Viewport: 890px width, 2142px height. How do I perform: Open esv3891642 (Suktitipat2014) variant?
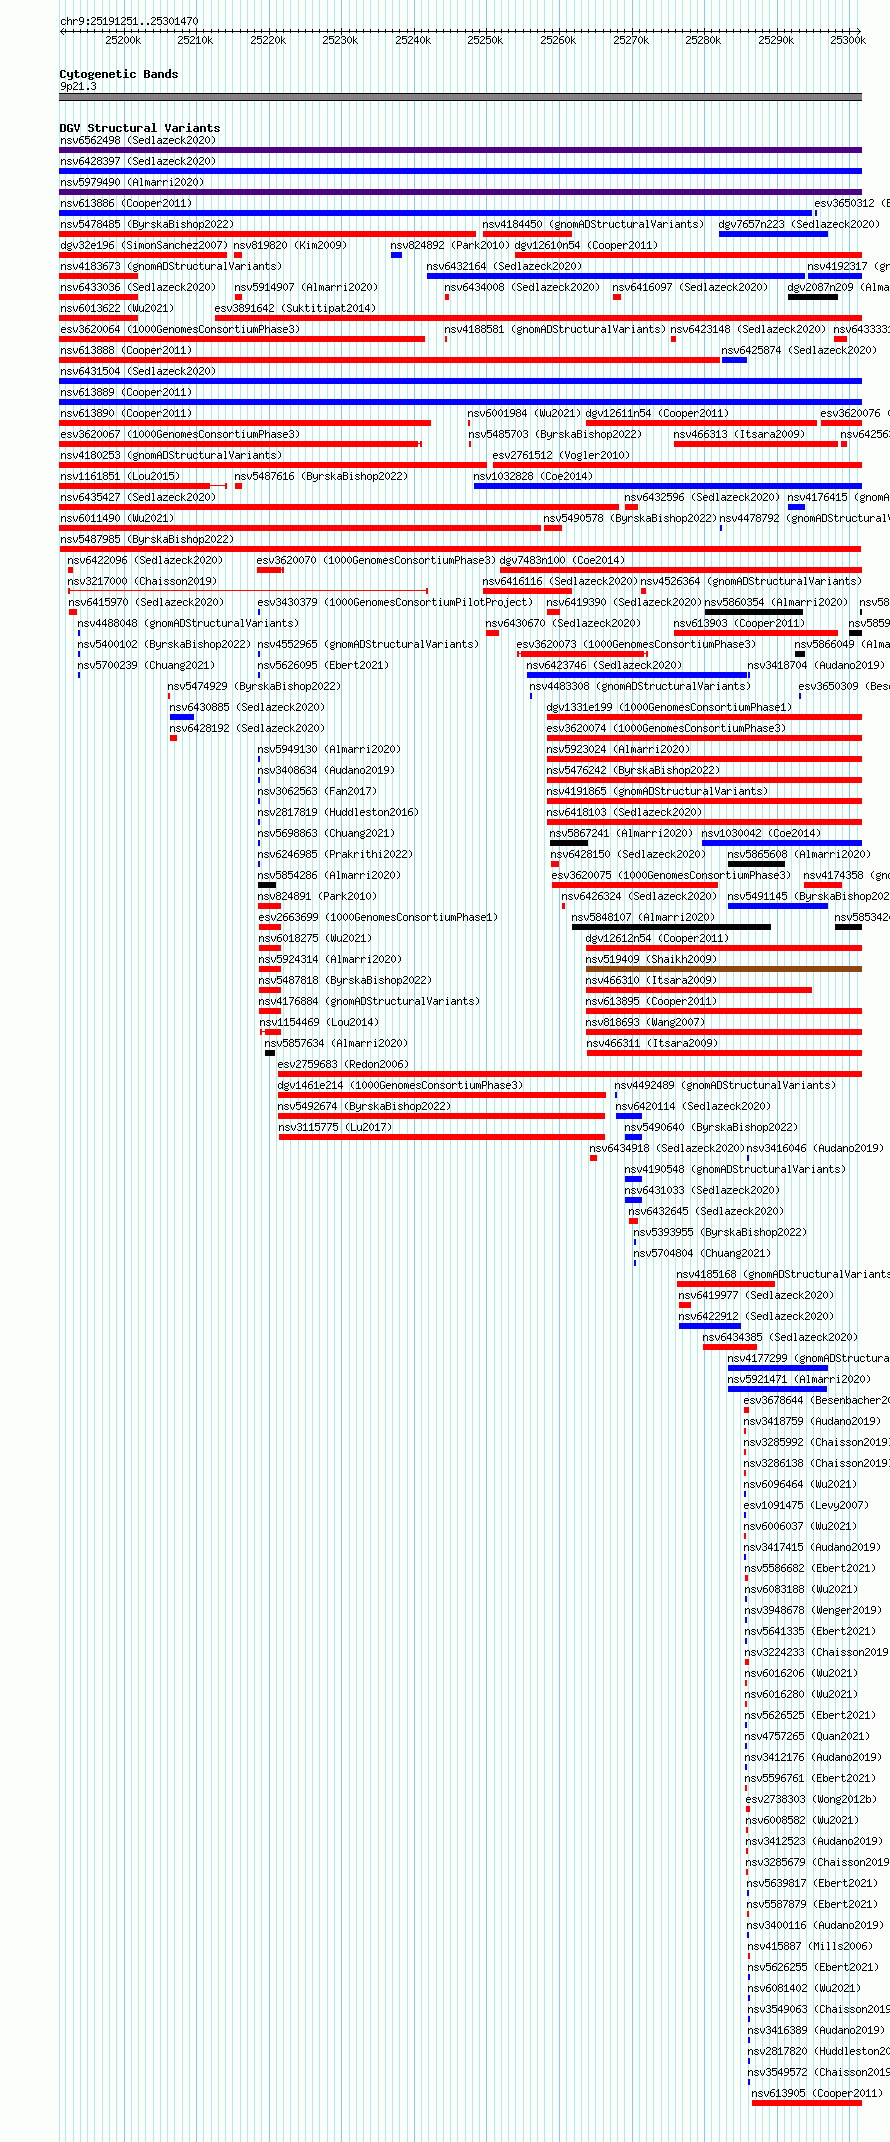(295, 308)
